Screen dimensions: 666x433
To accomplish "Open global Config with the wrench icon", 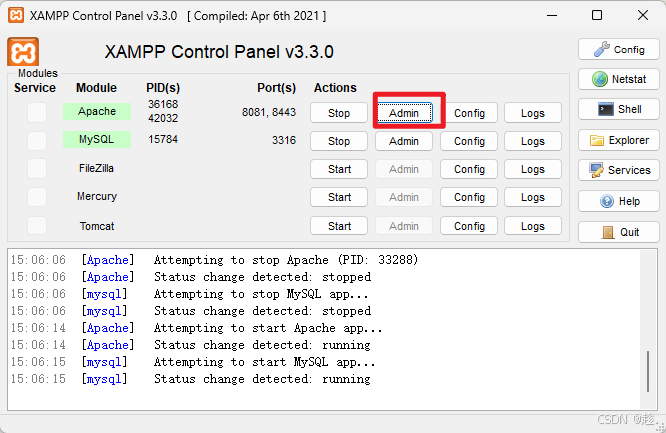I will pyautogui.click(x=619, y=50).
